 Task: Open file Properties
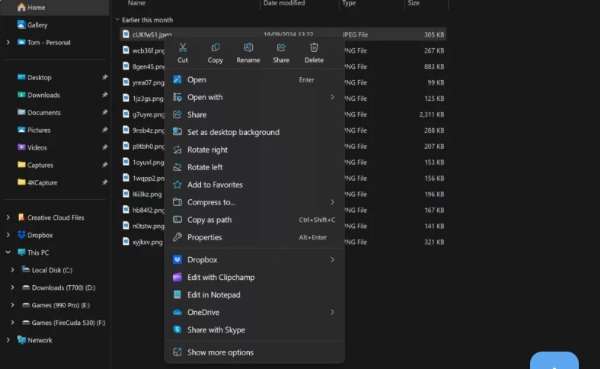pyautogui.click(x=254, y=237)
